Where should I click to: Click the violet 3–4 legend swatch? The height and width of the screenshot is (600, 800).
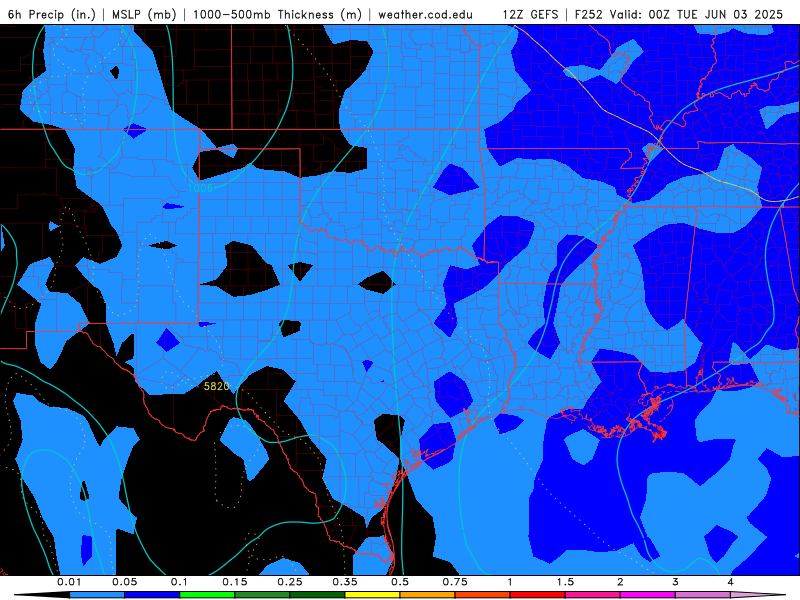[703, 595]
